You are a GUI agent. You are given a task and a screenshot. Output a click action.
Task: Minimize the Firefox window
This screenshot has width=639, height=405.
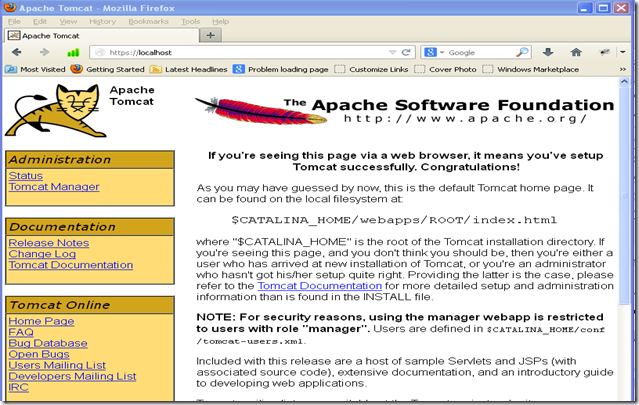[x=584, y=8]
